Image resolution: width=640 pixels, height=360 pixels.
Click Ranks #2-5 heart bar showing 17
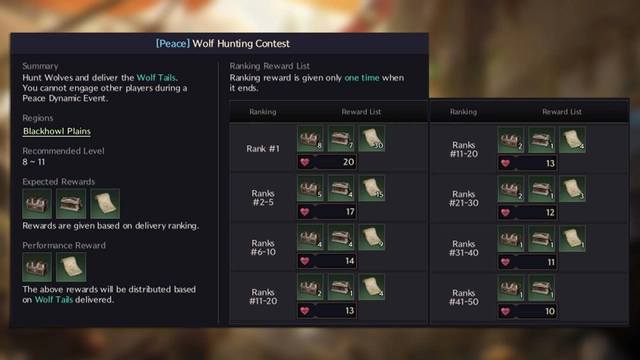point(327,212)
